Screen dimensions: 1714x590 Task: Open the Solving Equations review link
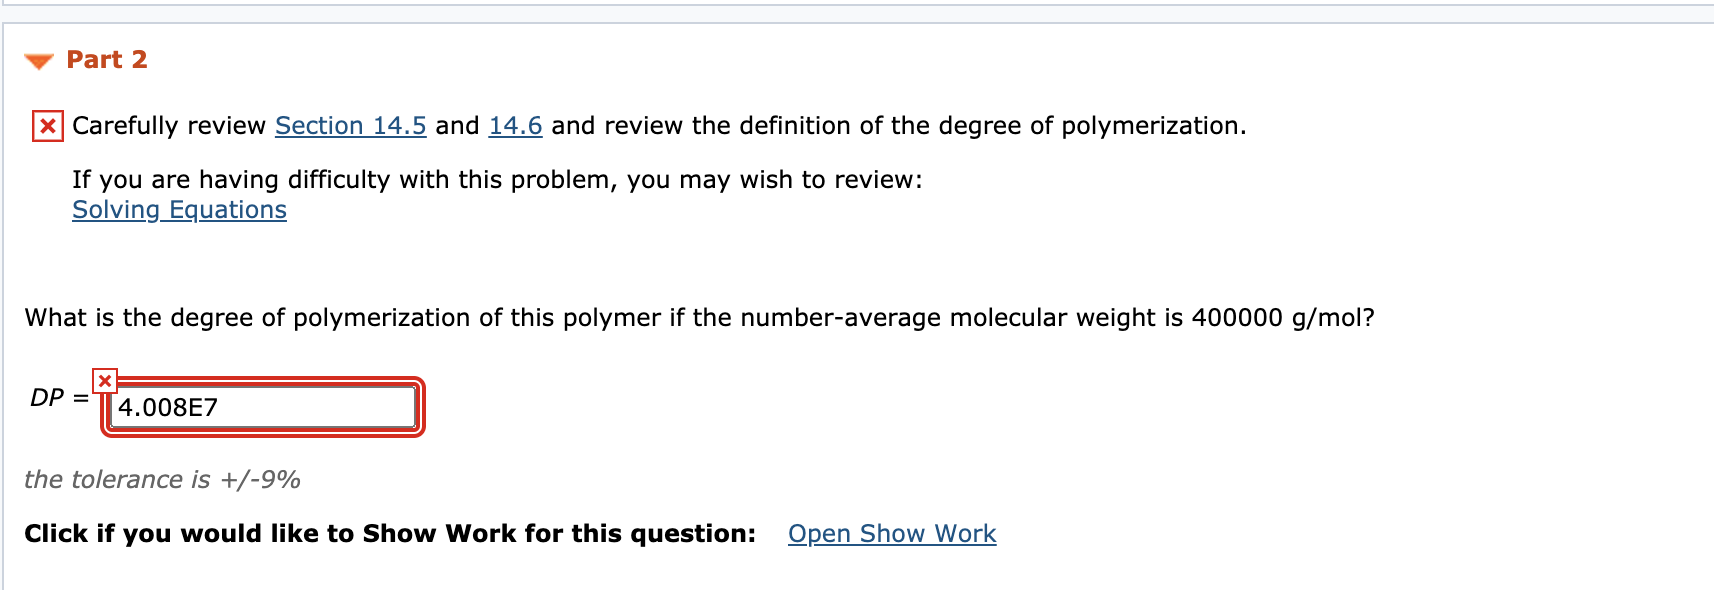click(x=179, y=210)
